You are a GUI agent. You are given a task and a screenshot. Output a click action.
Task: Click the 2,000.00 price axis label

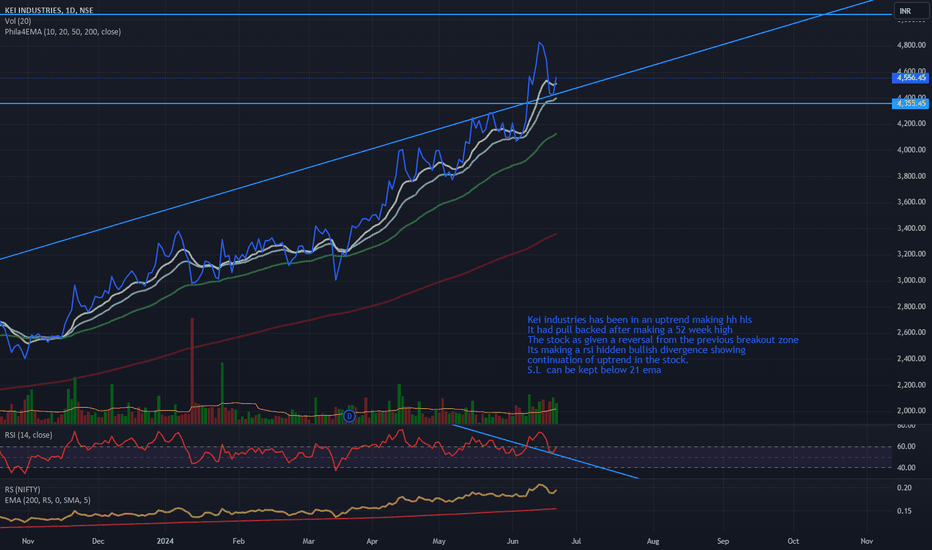tap(911, 411)
